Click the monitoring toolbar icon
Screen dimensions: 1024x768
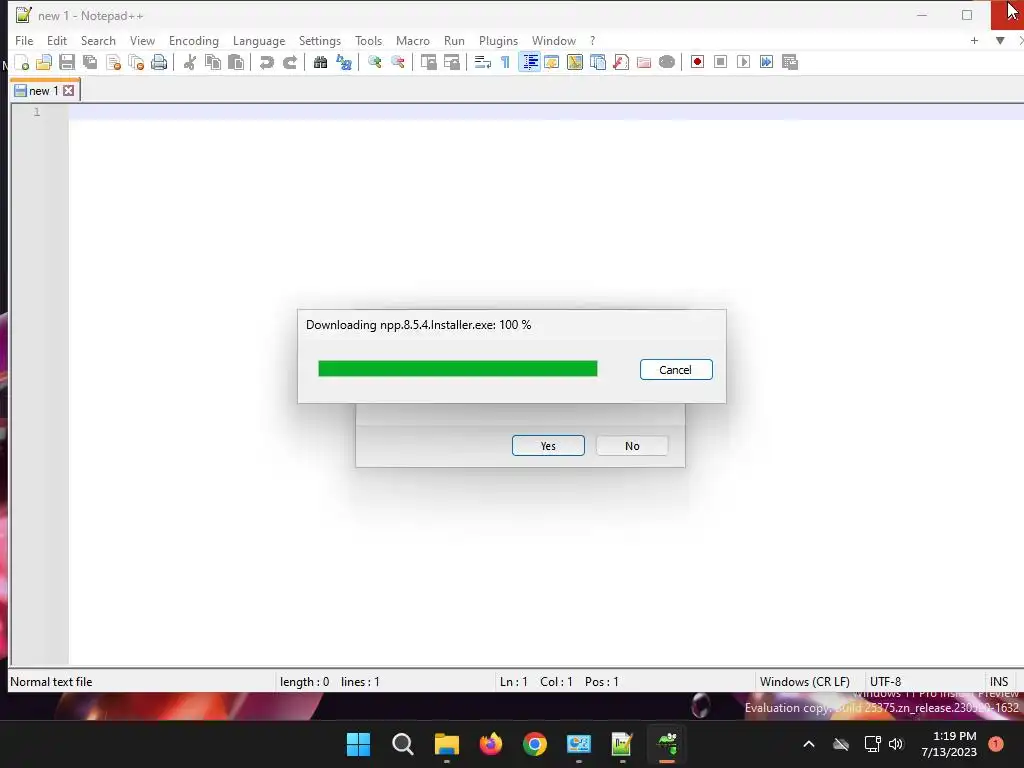coord(667,62)
